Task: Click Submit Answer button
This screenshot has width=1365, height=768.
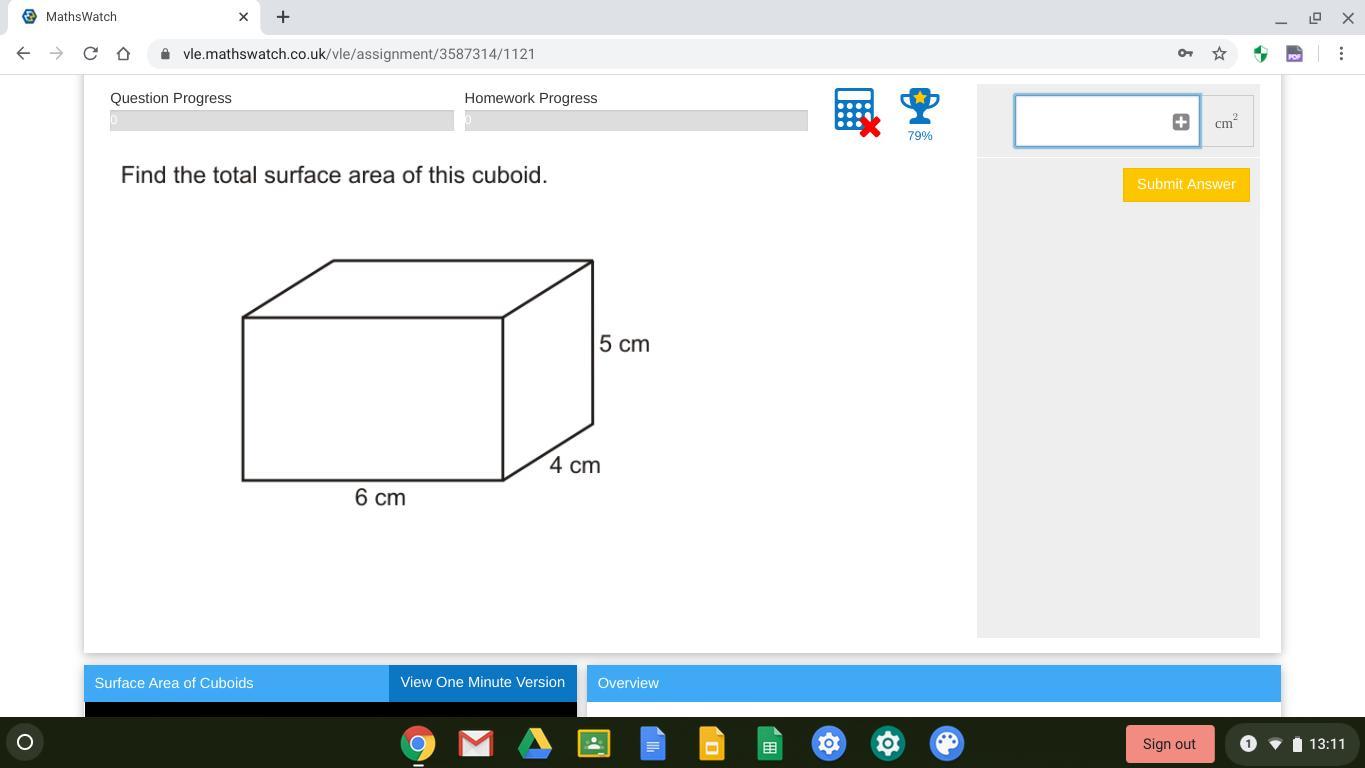Action: click(1186, 185)
